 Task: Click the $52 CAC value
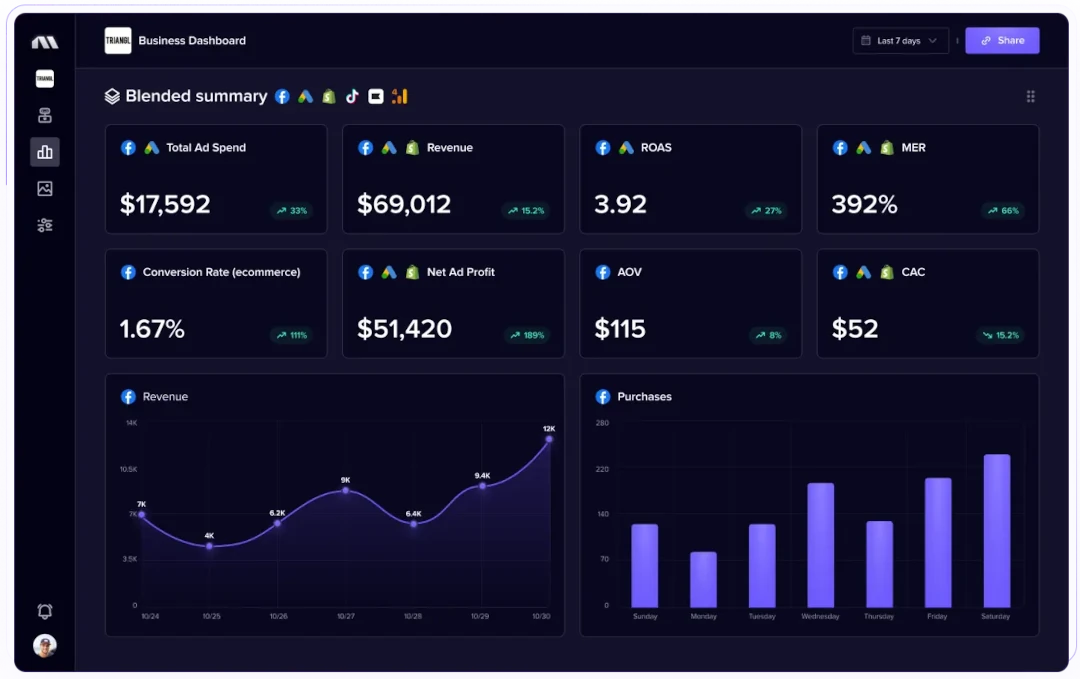tap(855, 329)
